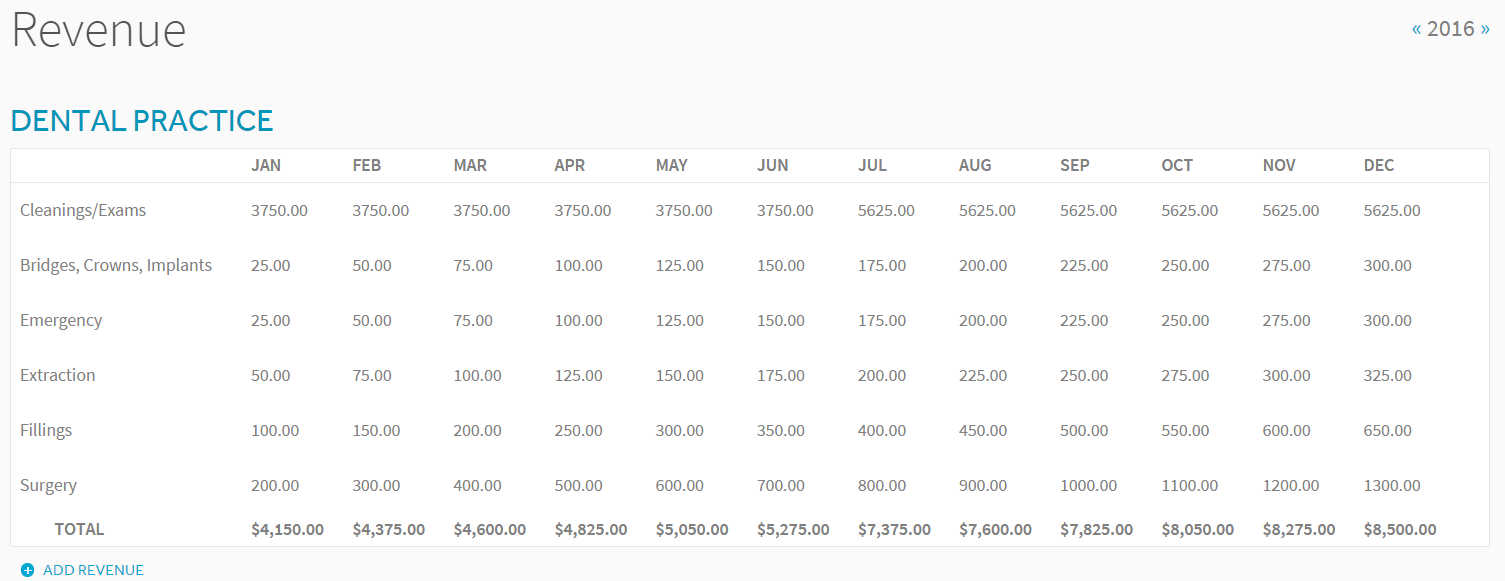Go to next year with » arrow
The height and width of the screenshot is (581, 1505).
pos(1485,29)
